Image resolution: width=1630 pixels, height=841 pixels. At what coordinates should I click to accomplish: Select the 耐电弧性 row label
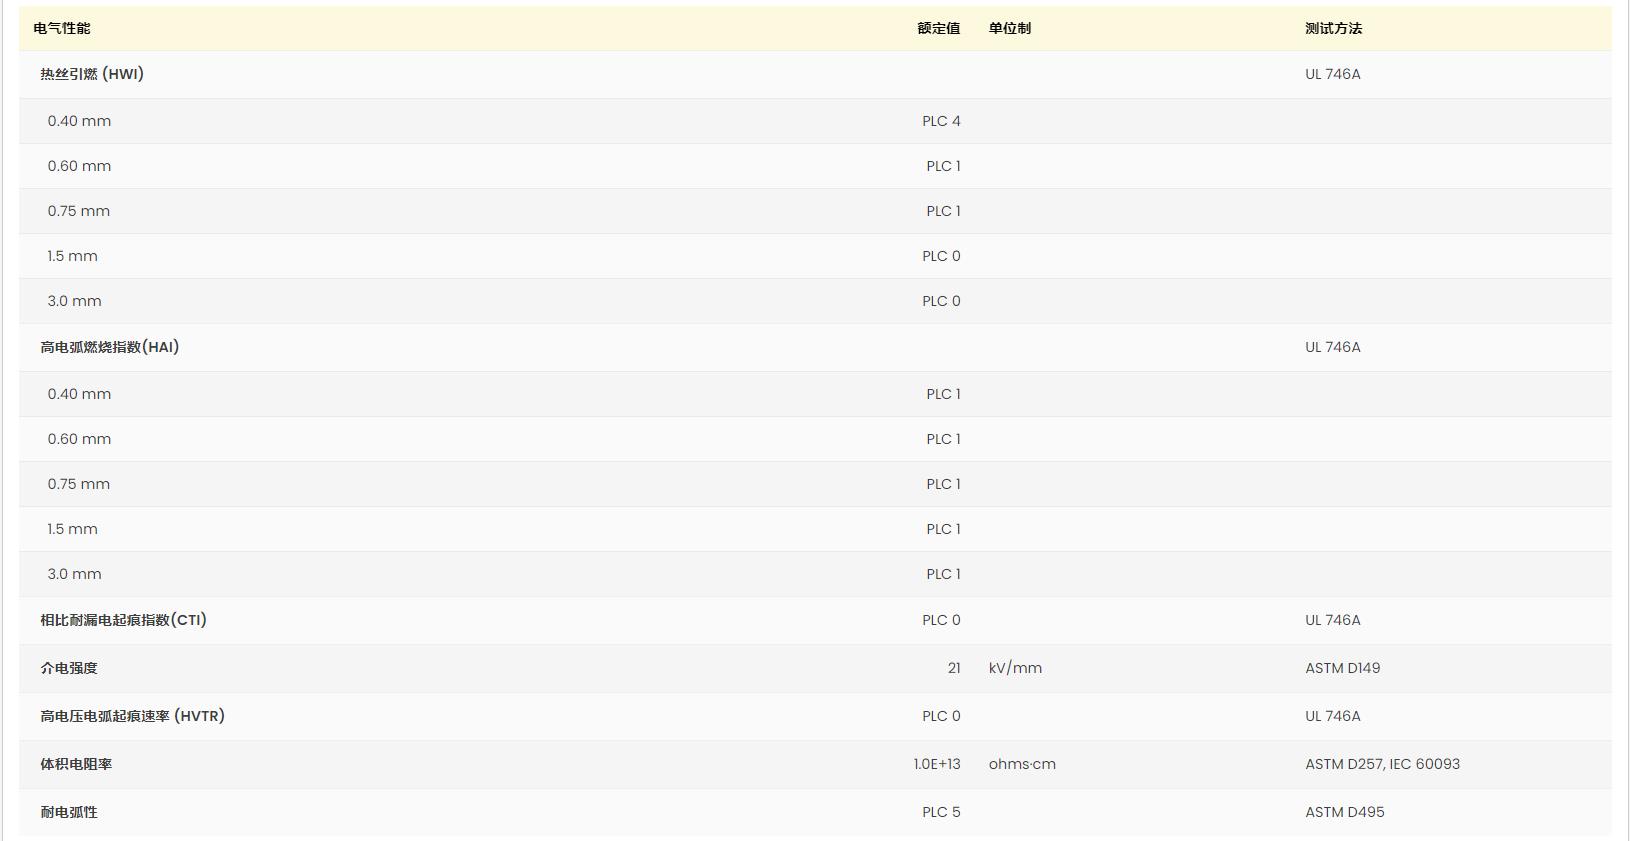69,812
